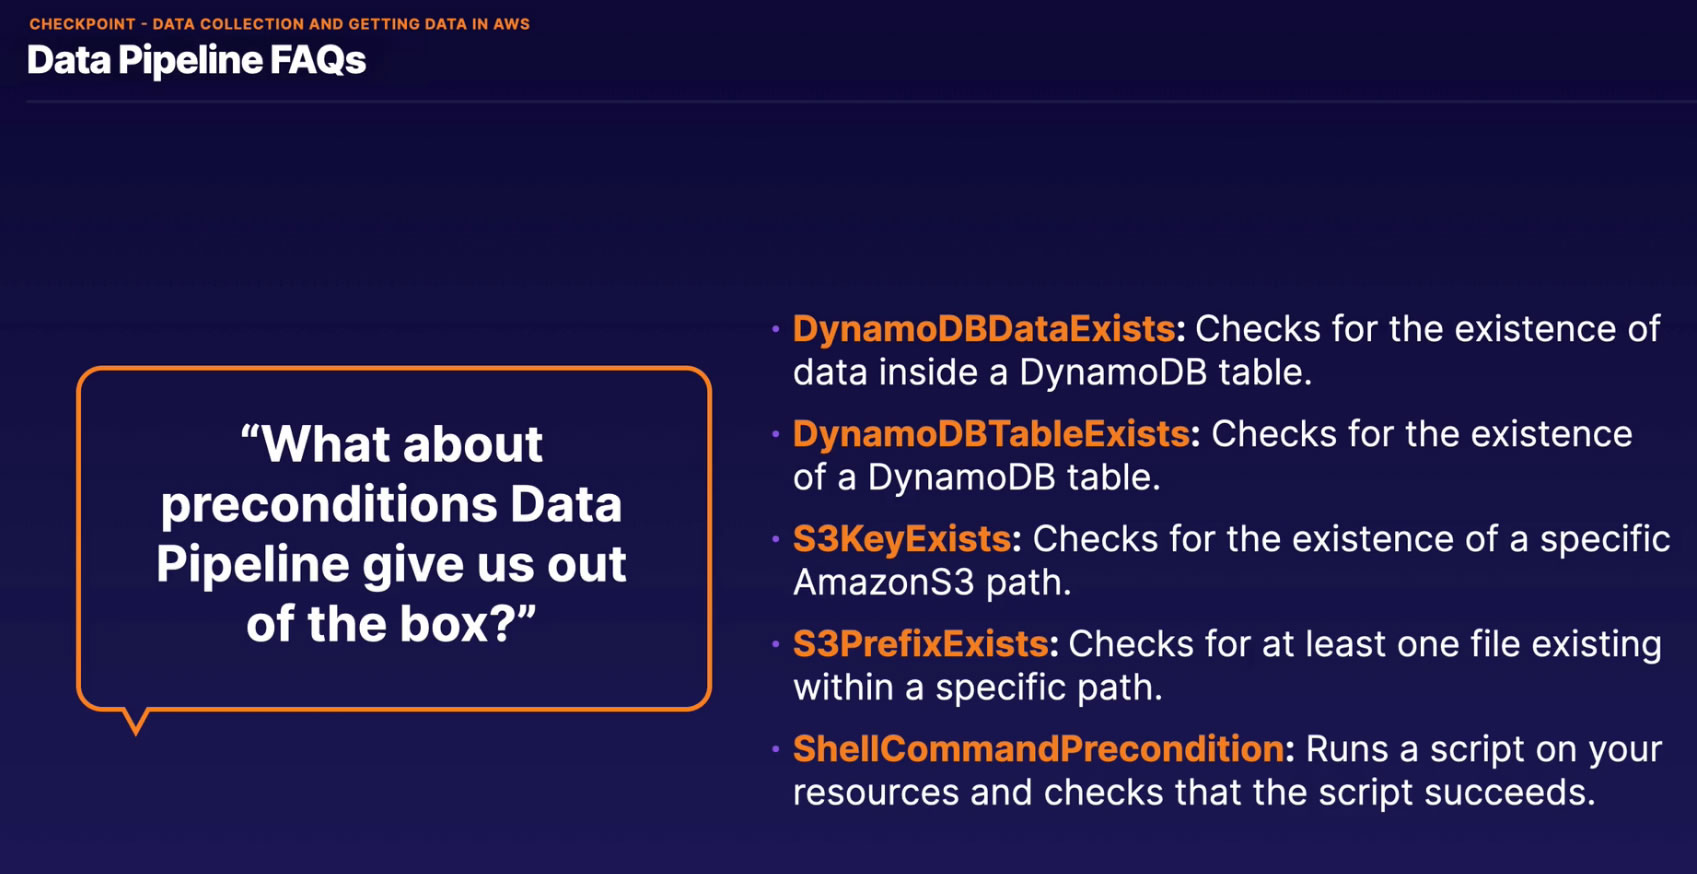The height and width of the screenshot is (874, 1697).
Task: Click the orange term 'S3PrefixExists'
Action: tap(920, 644)
